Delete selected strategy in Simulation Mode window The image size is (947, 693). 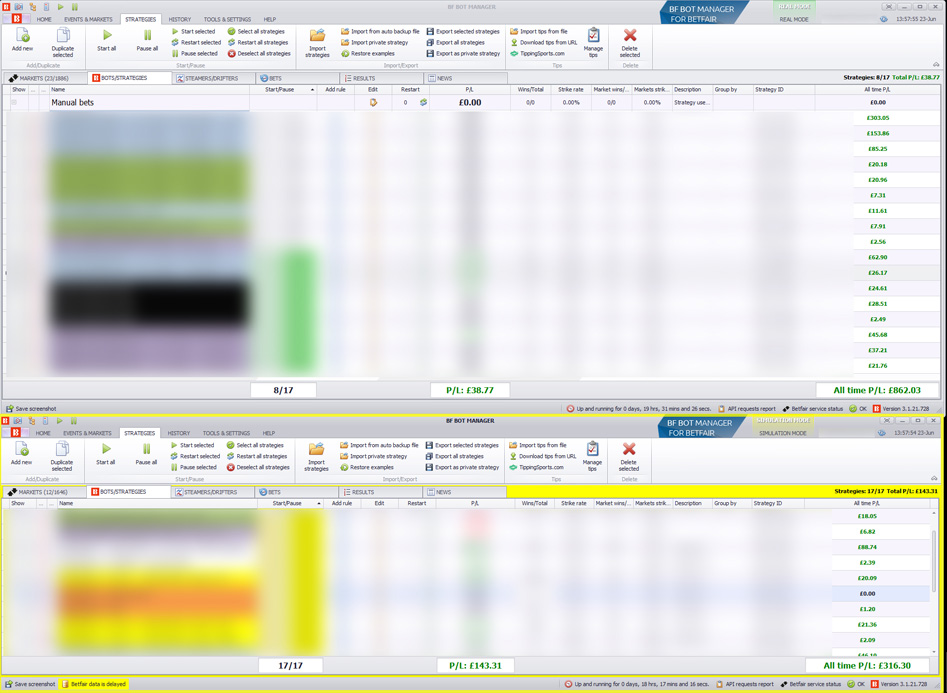pyautogui.click(x=629, y=456)
